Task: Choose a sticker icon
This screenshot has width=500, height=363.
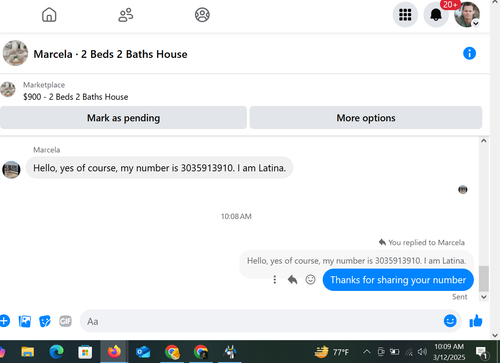Action: (45, 321)
